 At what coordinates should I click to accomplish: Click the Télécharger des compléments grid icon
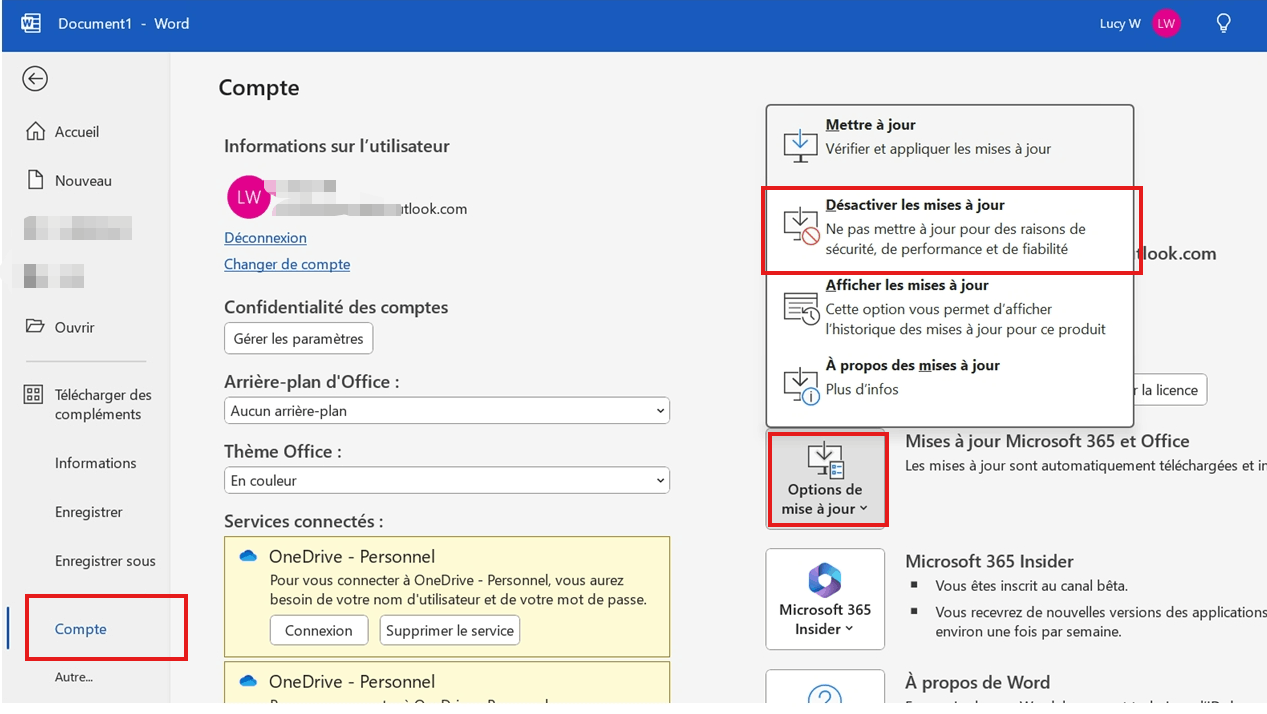click(x=34, y=395)
